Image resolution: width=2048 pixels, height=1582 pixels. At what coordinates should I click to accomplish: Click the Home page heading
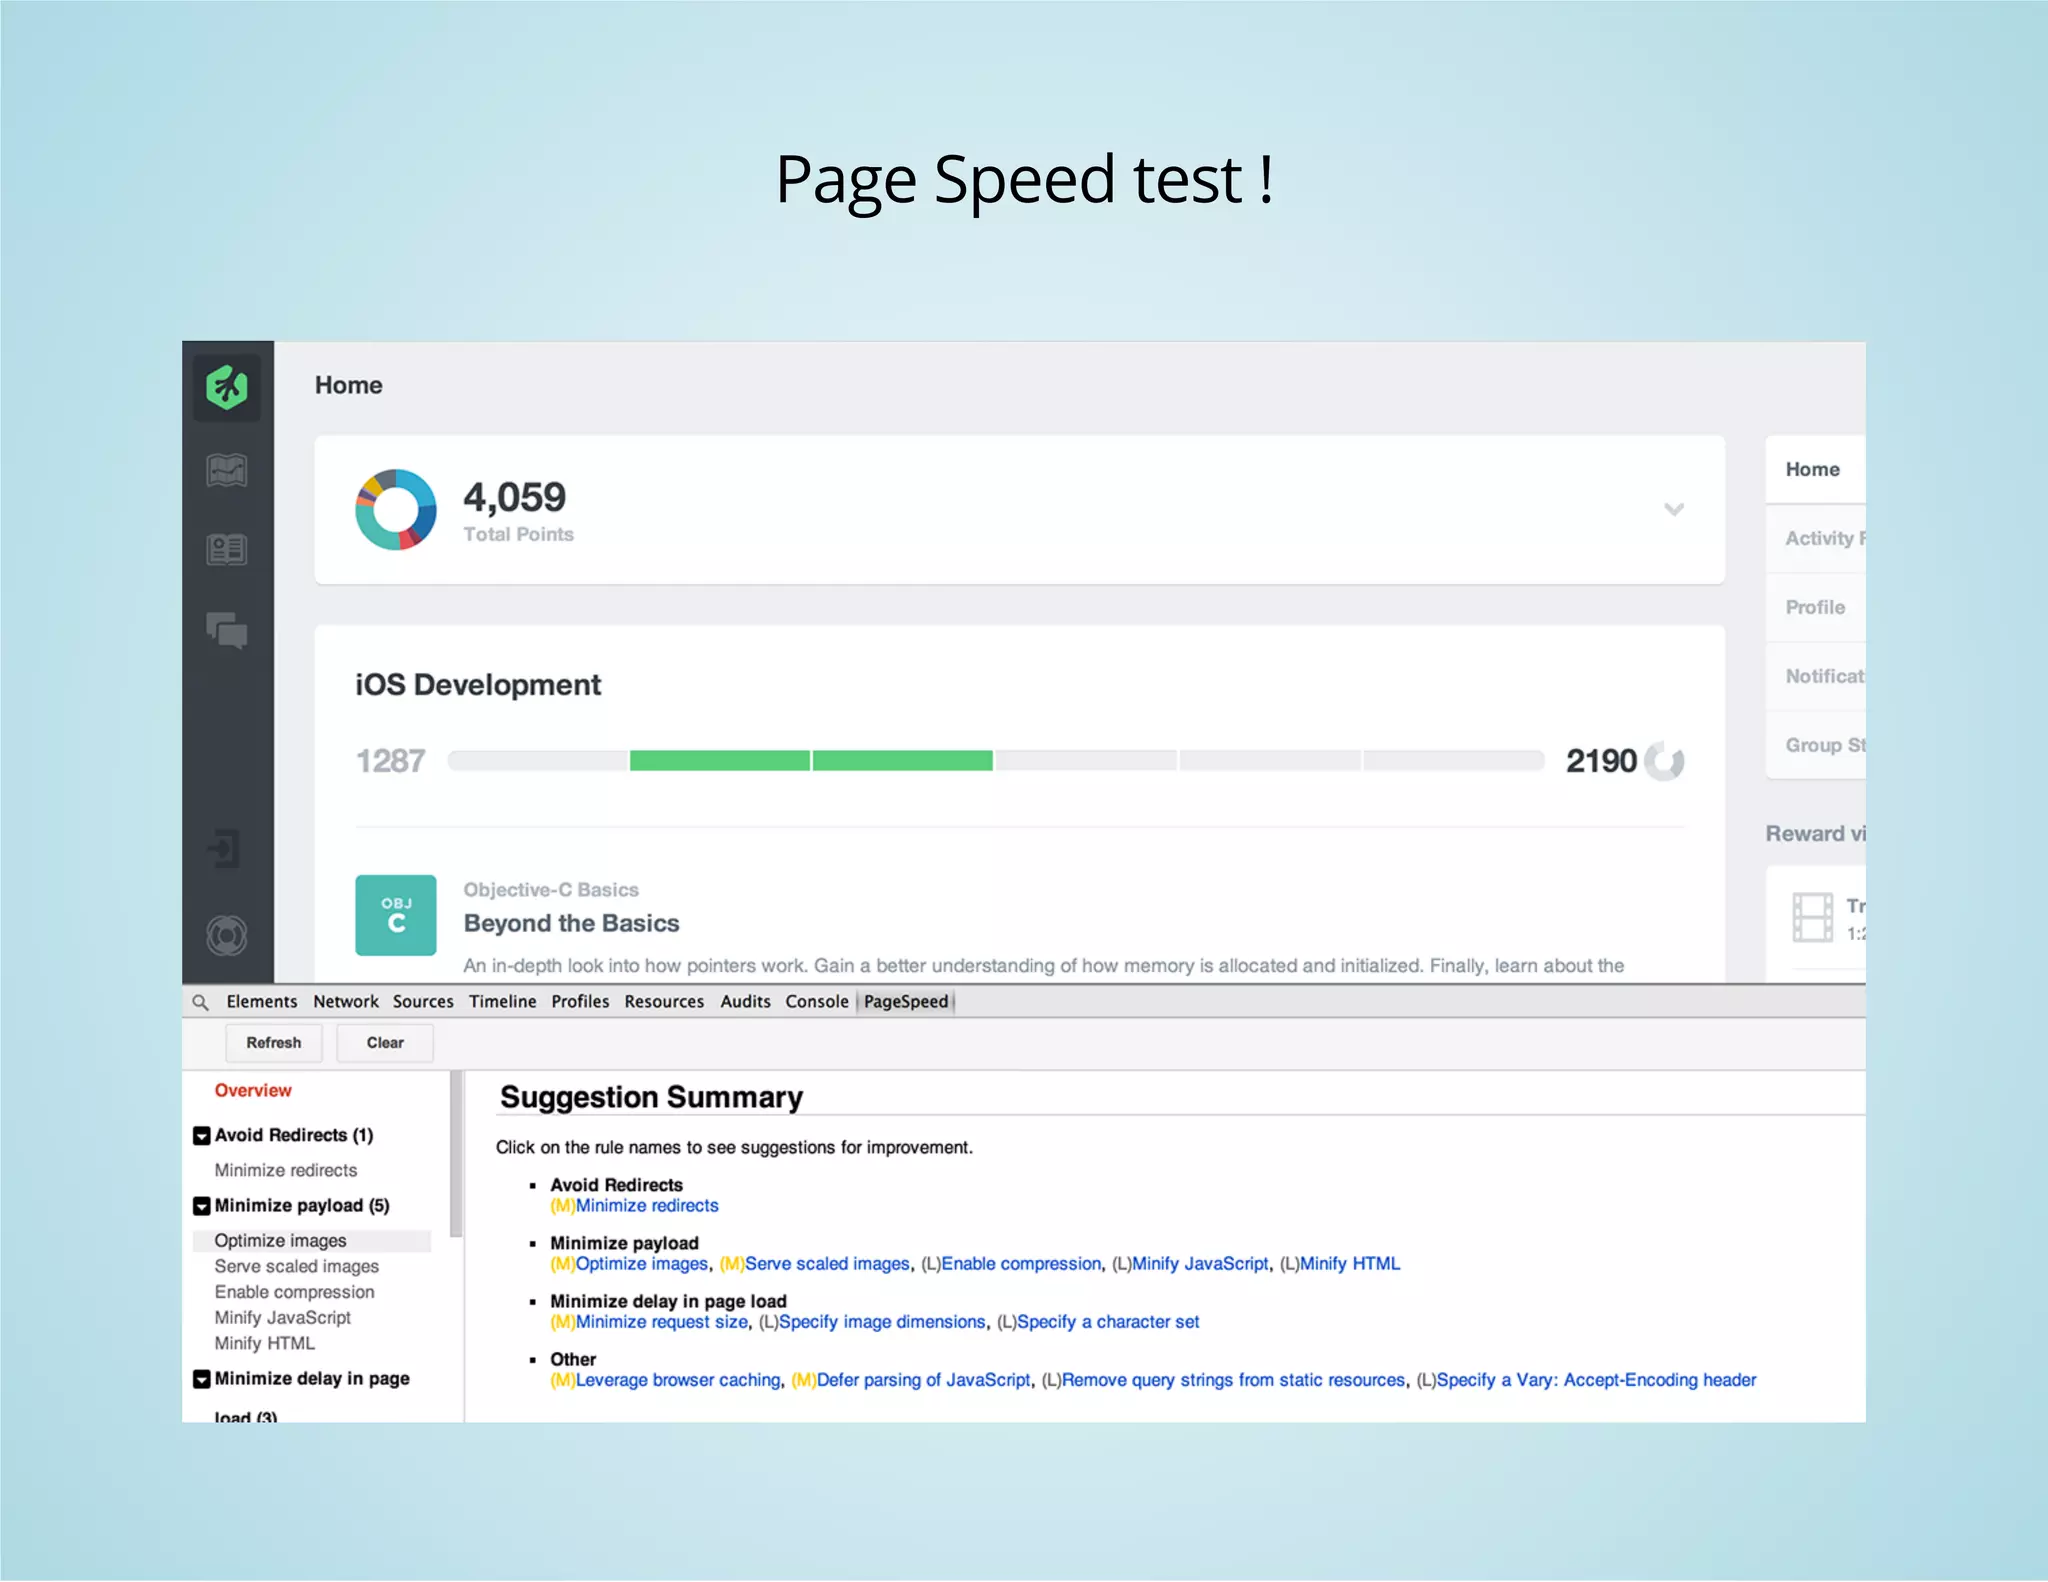(348, 385)
